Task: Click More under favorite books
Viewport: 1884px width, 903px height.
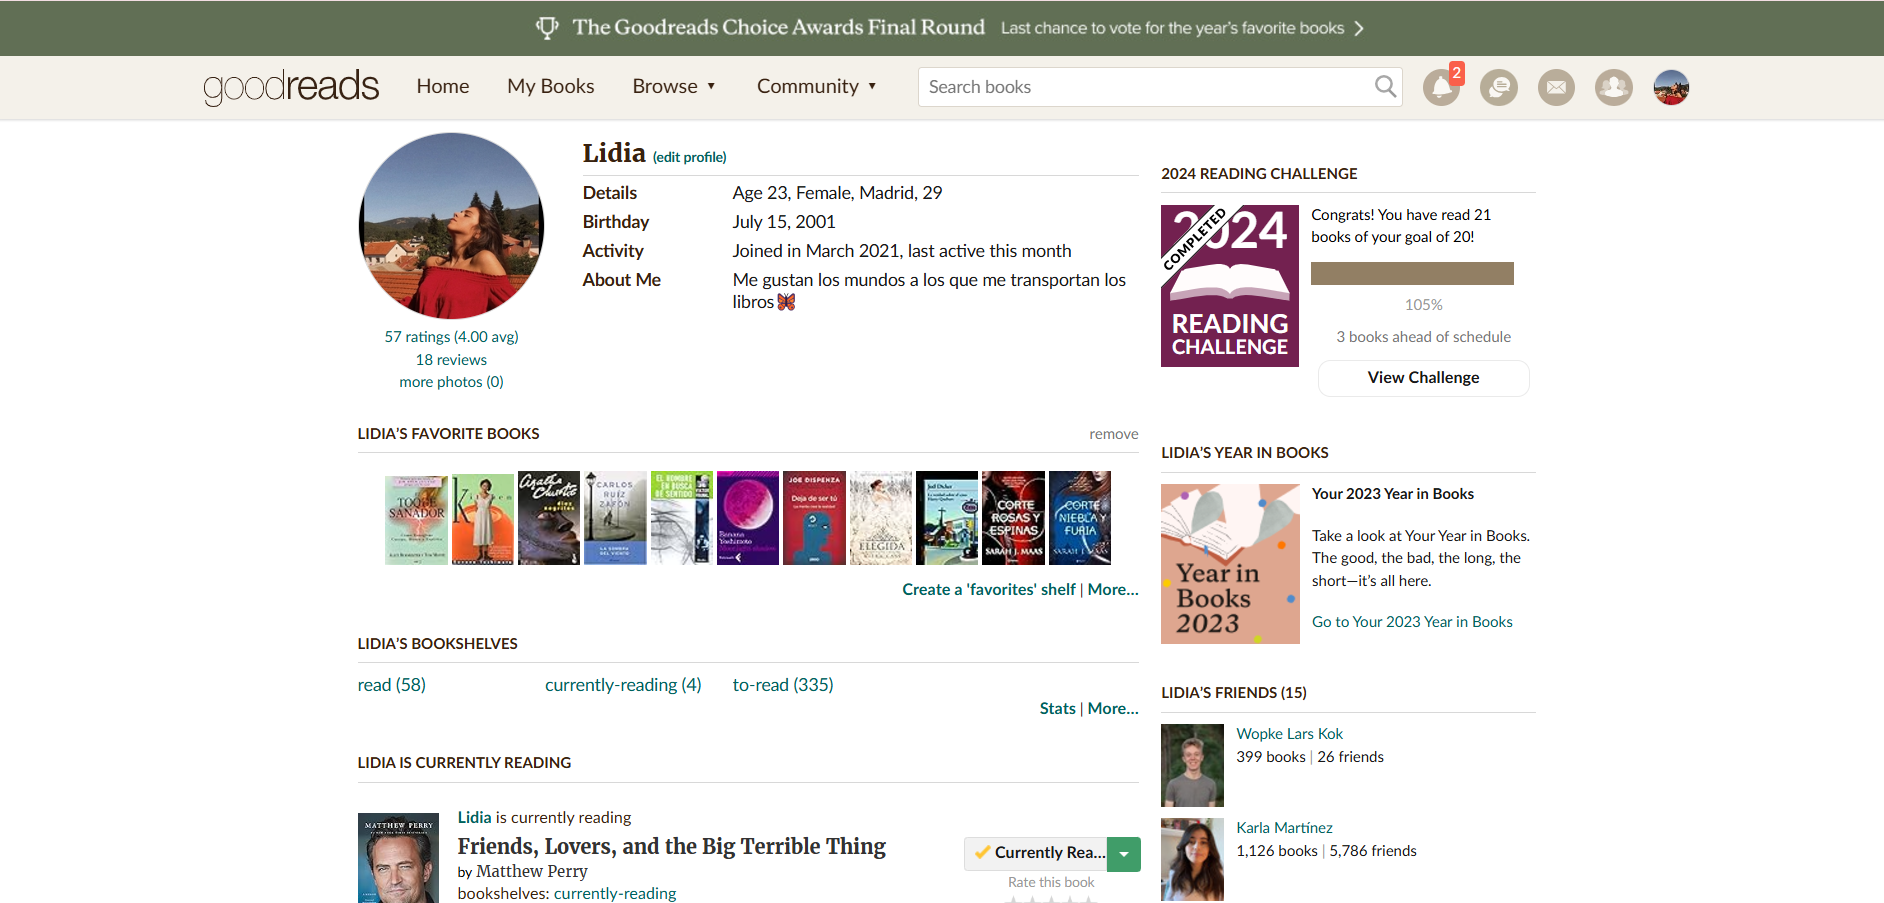Action: coord(1113,590)
